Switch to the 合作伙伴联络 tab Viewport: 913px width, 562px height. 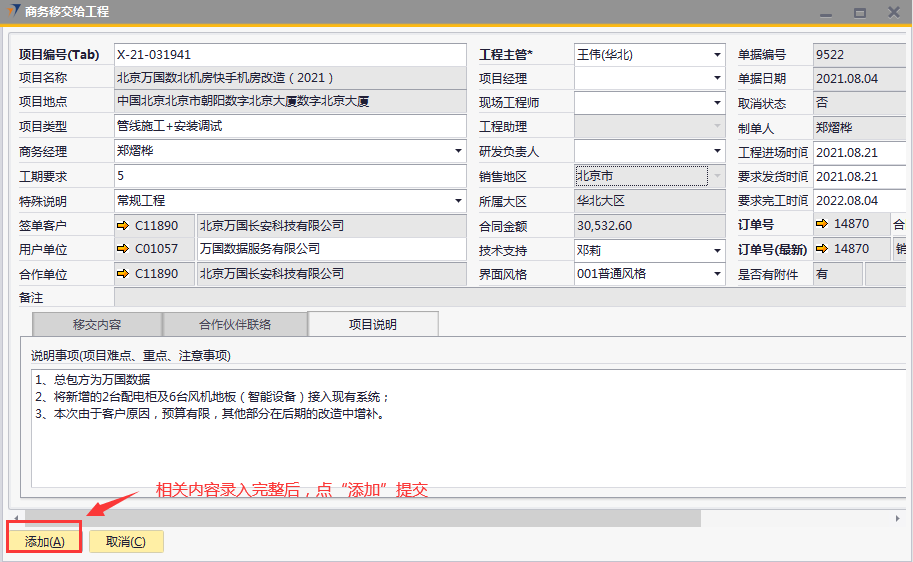pyautogui.click(x=235, y=324)
